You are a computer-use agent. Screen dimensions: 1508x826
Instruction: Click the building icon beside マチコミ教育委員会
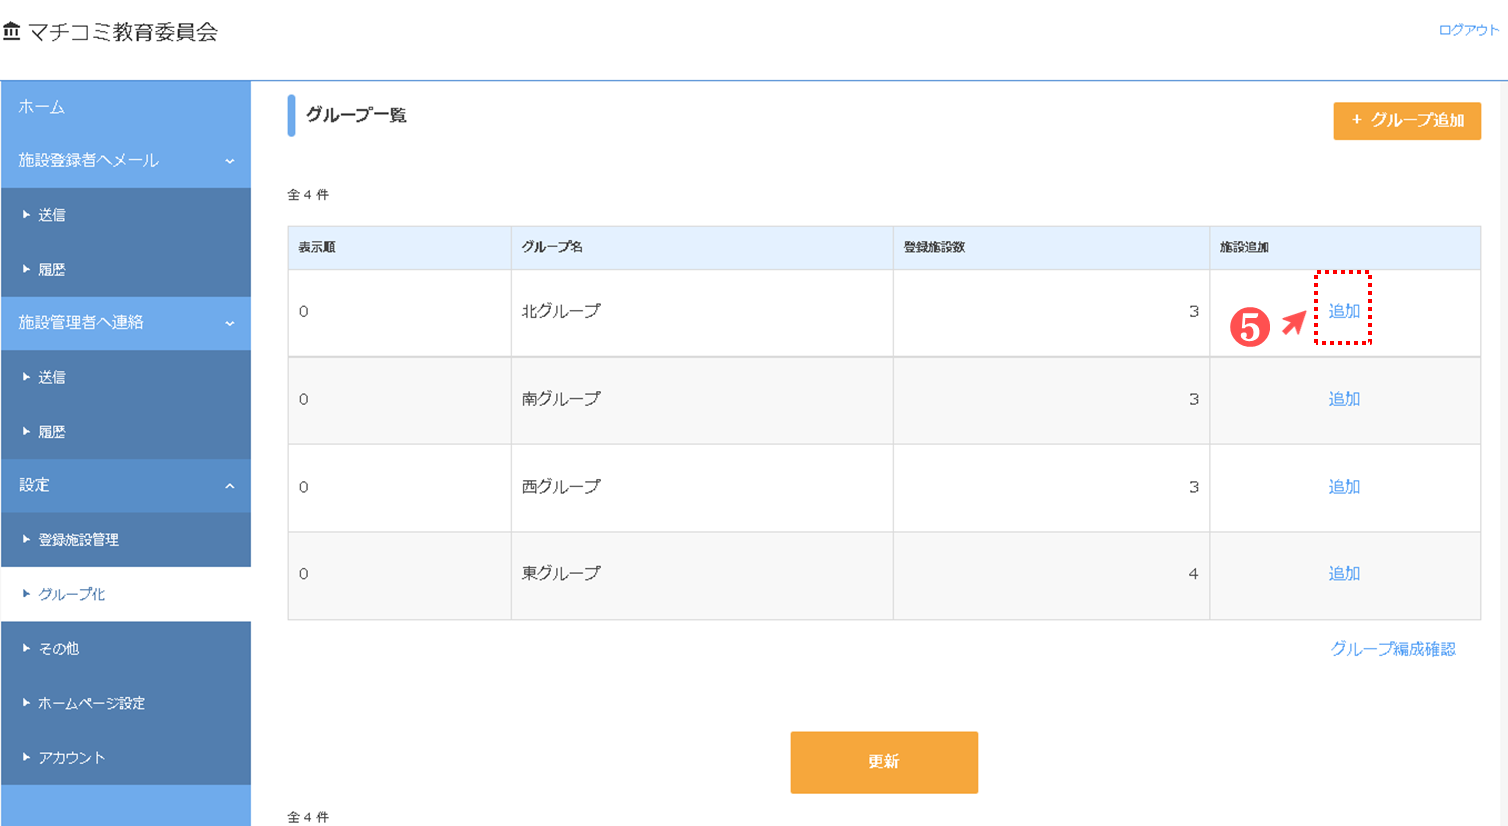12,32
